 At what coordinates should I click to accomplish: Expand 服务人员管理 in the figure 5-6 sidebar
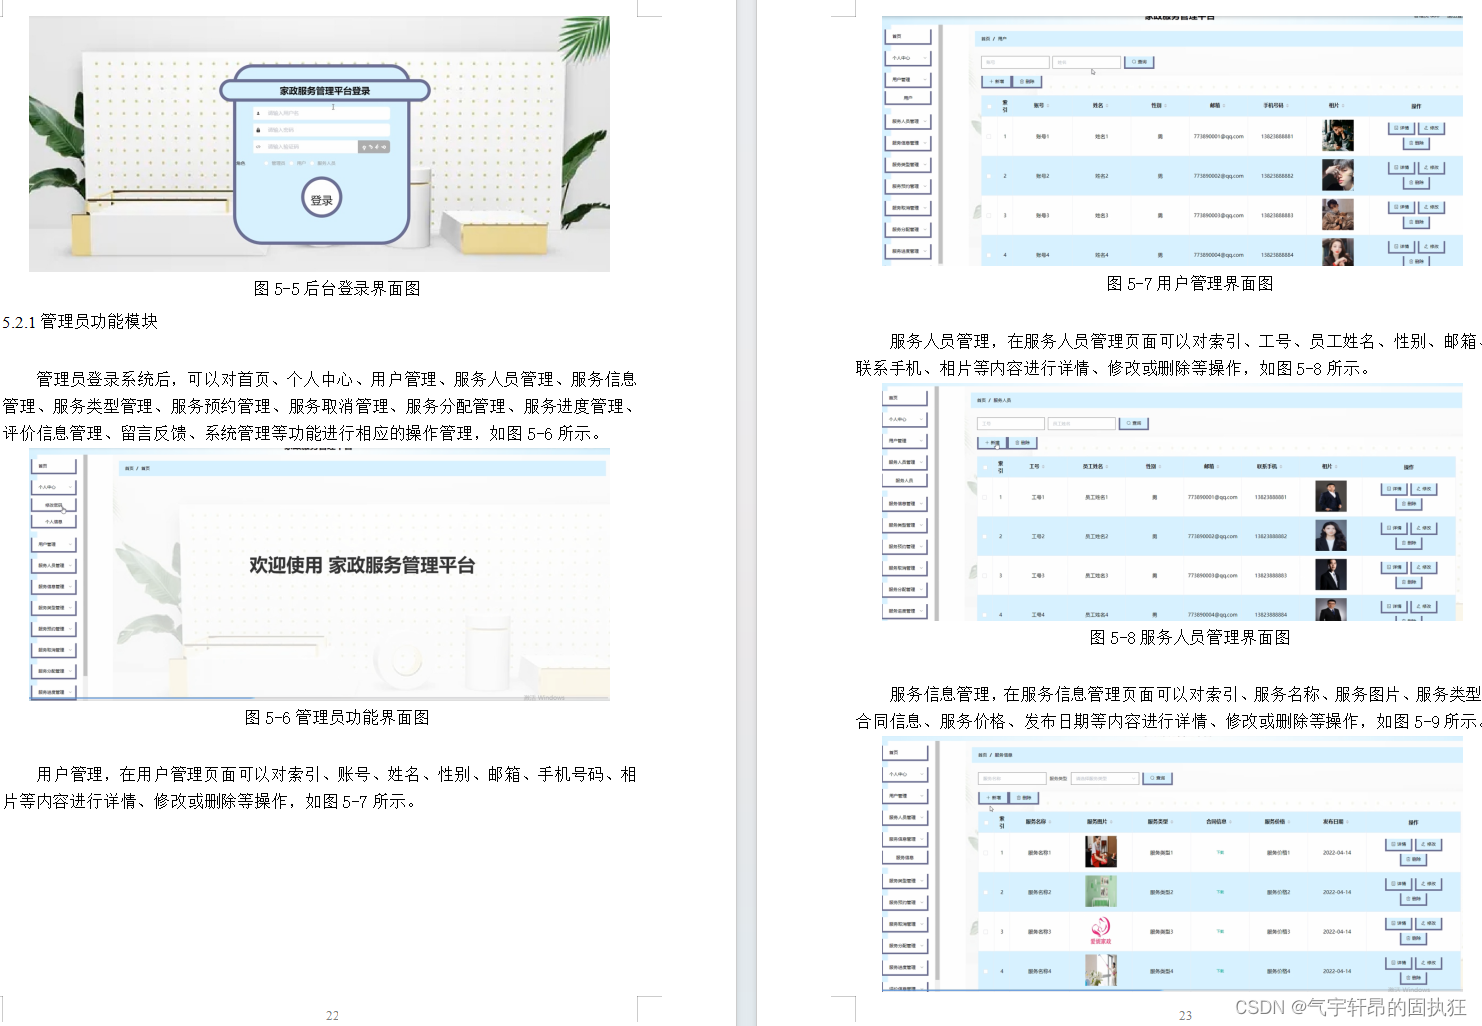pos(54,566)
